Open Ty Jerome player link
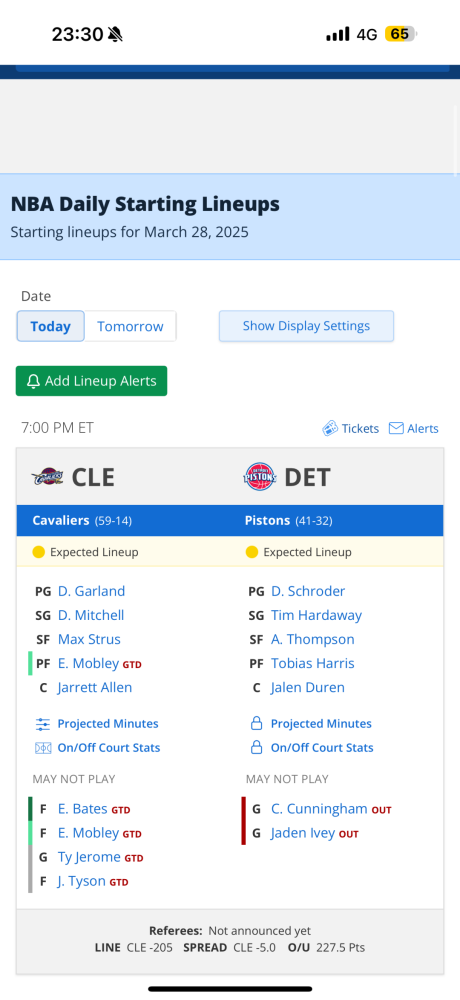Image resolution: width=460 pixels, height=1000 pixels. [x=89, y=857]
